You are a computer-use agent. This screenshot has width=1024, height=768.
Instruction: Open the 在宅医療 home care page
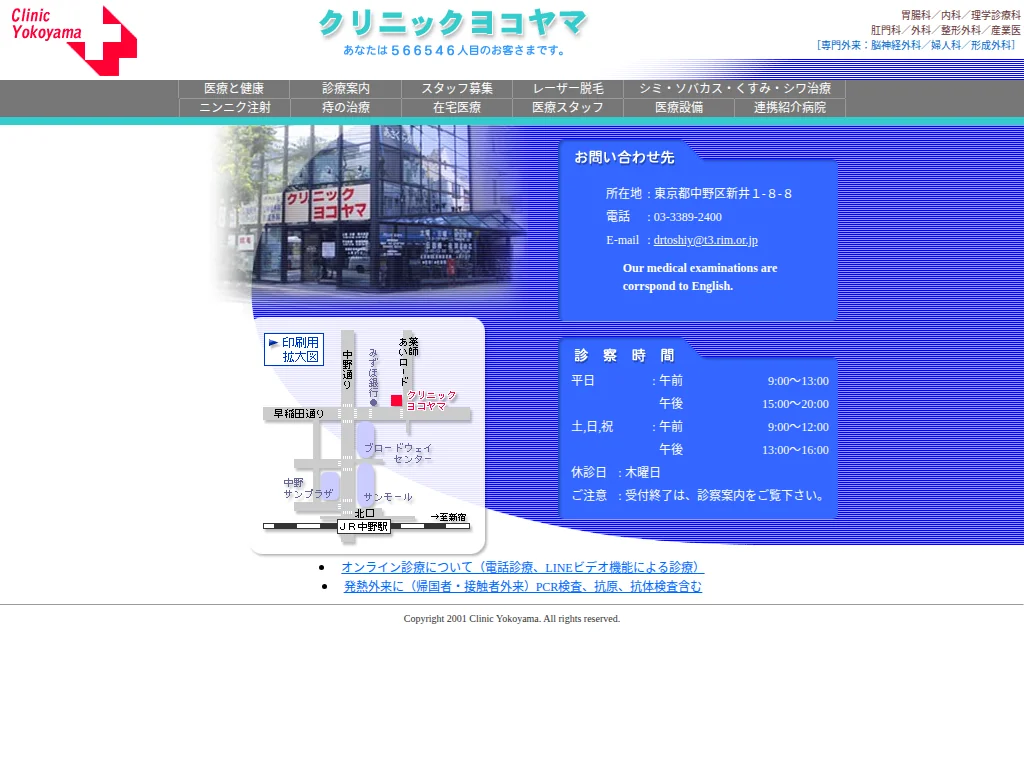pos(455,108)
